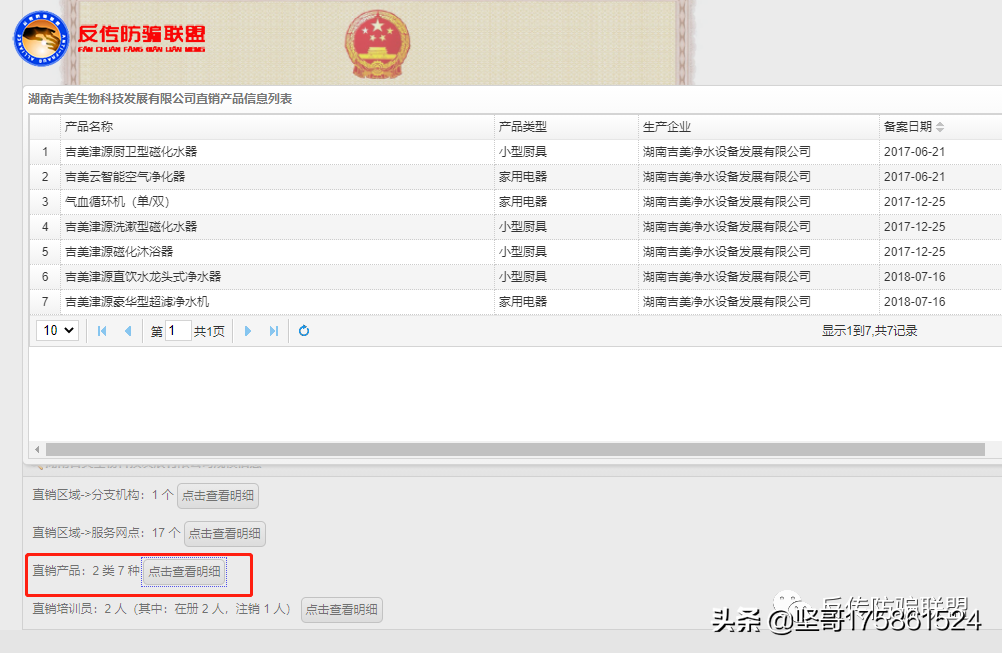Click 小型厨具 in row 5
The height and width of the screenshot is (653, 1002).
[523, 252]
